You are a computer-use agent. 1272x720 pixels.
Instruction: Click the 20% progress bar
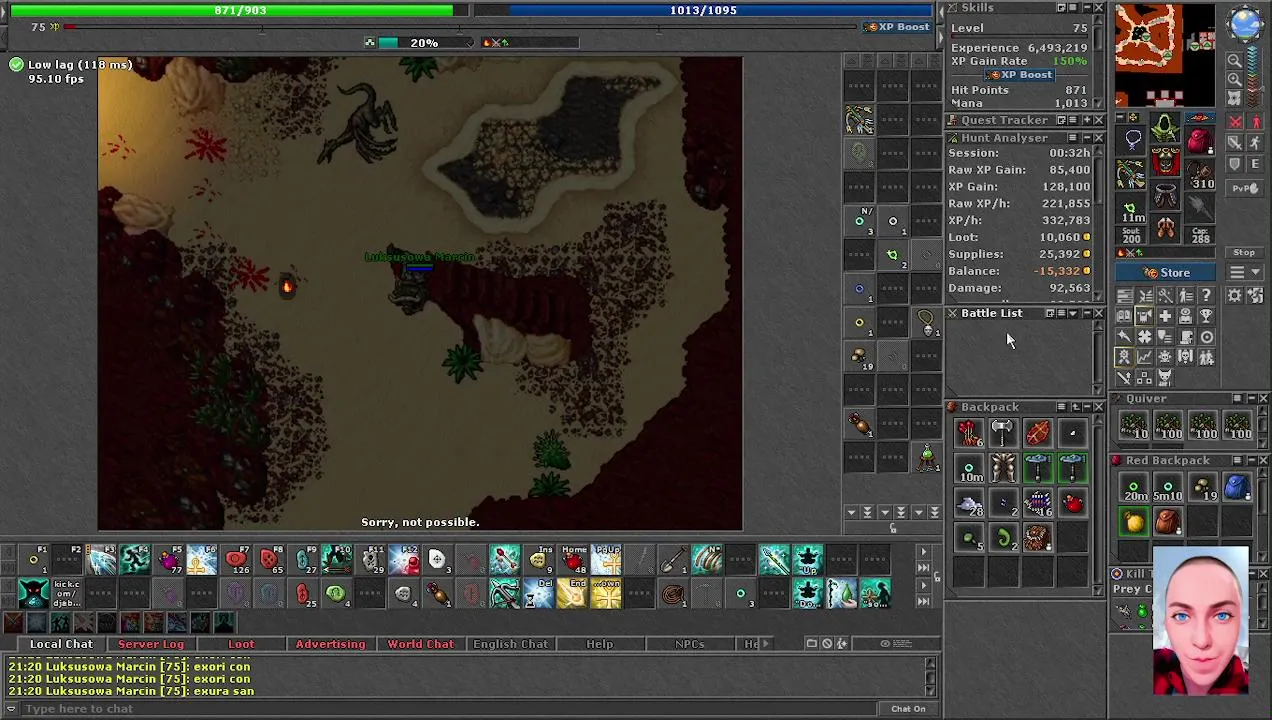tap(423, 43)
